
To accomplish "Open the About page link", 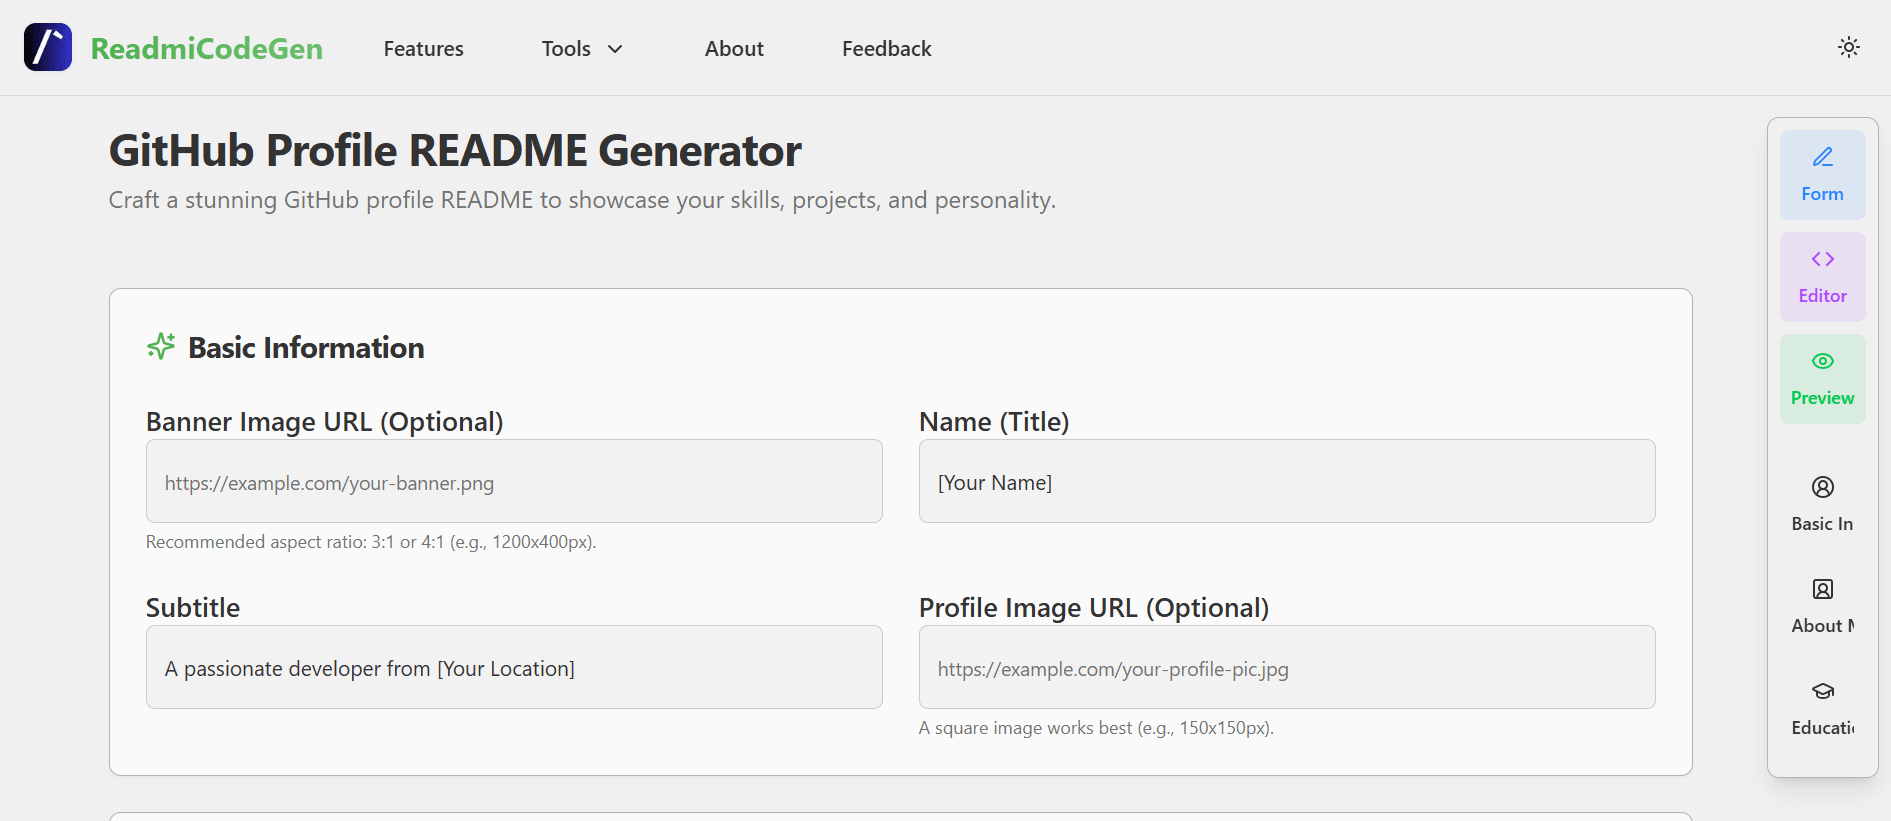I will (734, 48).
